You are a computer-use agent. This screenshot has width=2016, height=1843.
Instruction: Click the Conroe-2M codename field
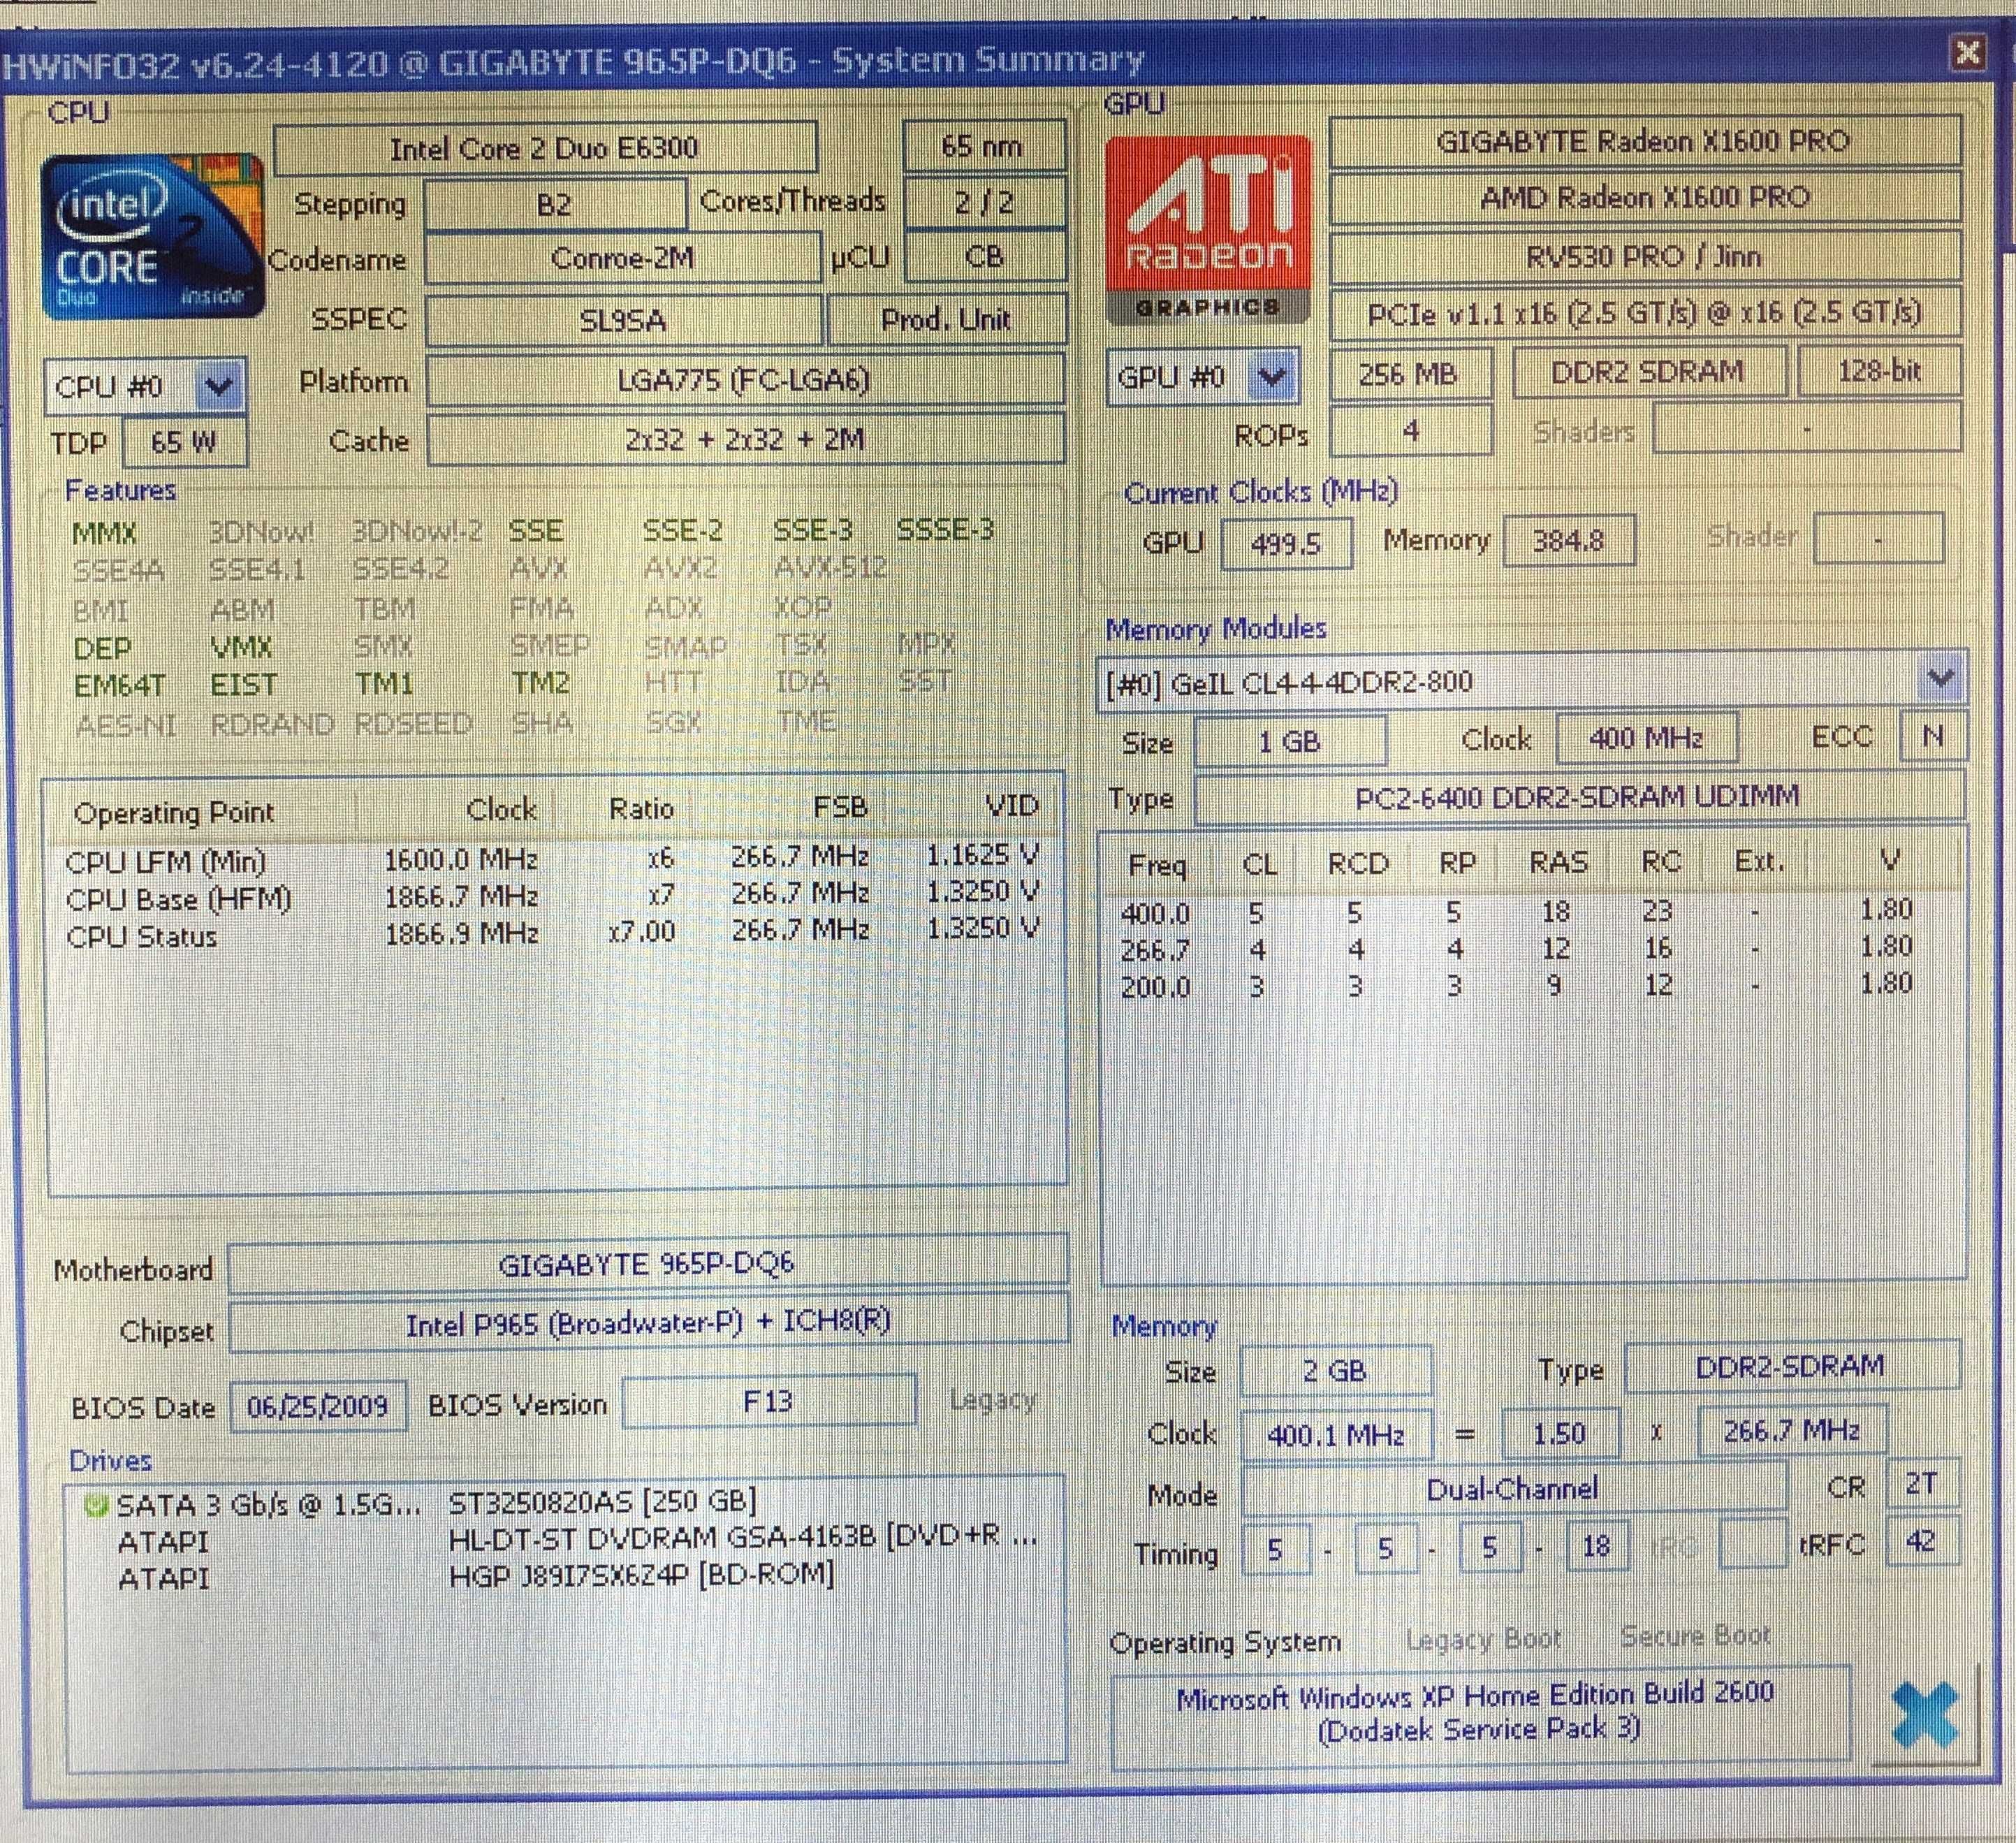[x=622, y=259]
